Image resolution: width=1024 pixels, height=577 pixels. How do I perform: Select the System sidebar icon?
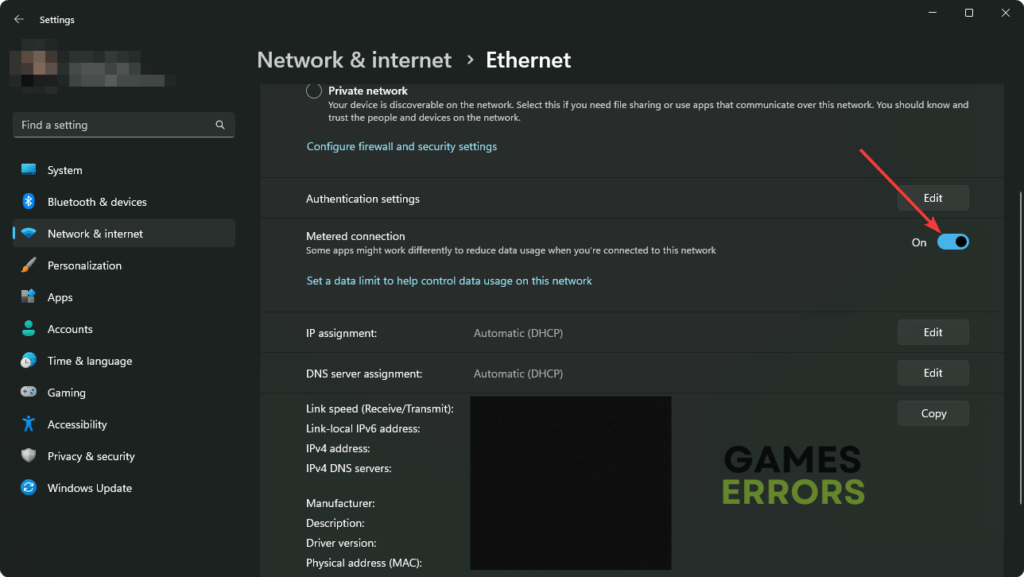(x=29, y=170)
